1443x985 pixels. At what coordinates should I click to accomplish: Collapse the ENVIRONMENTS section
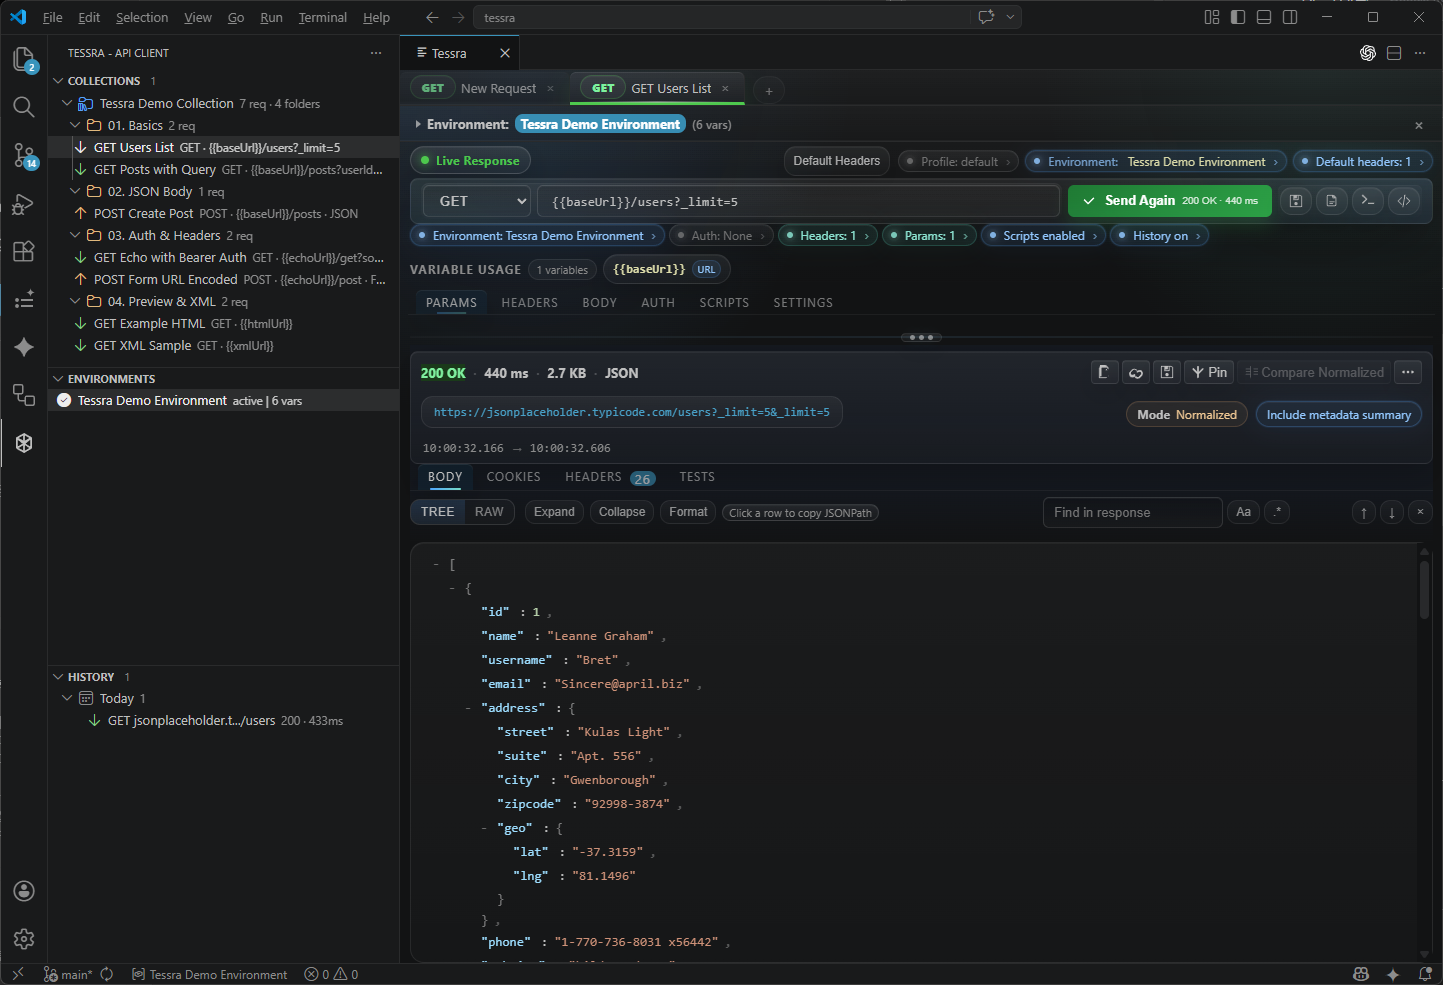58,379
